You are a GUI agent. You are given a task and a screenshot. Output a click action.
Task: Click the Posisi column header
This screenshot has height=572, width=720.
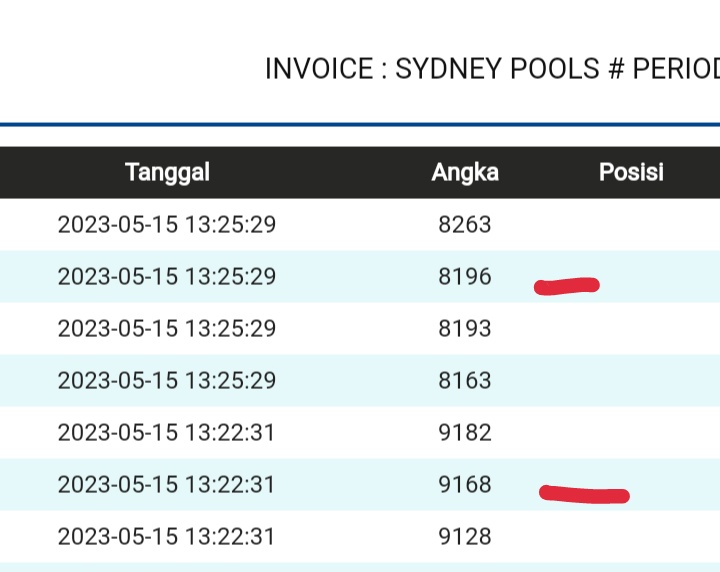pos(631,172)
